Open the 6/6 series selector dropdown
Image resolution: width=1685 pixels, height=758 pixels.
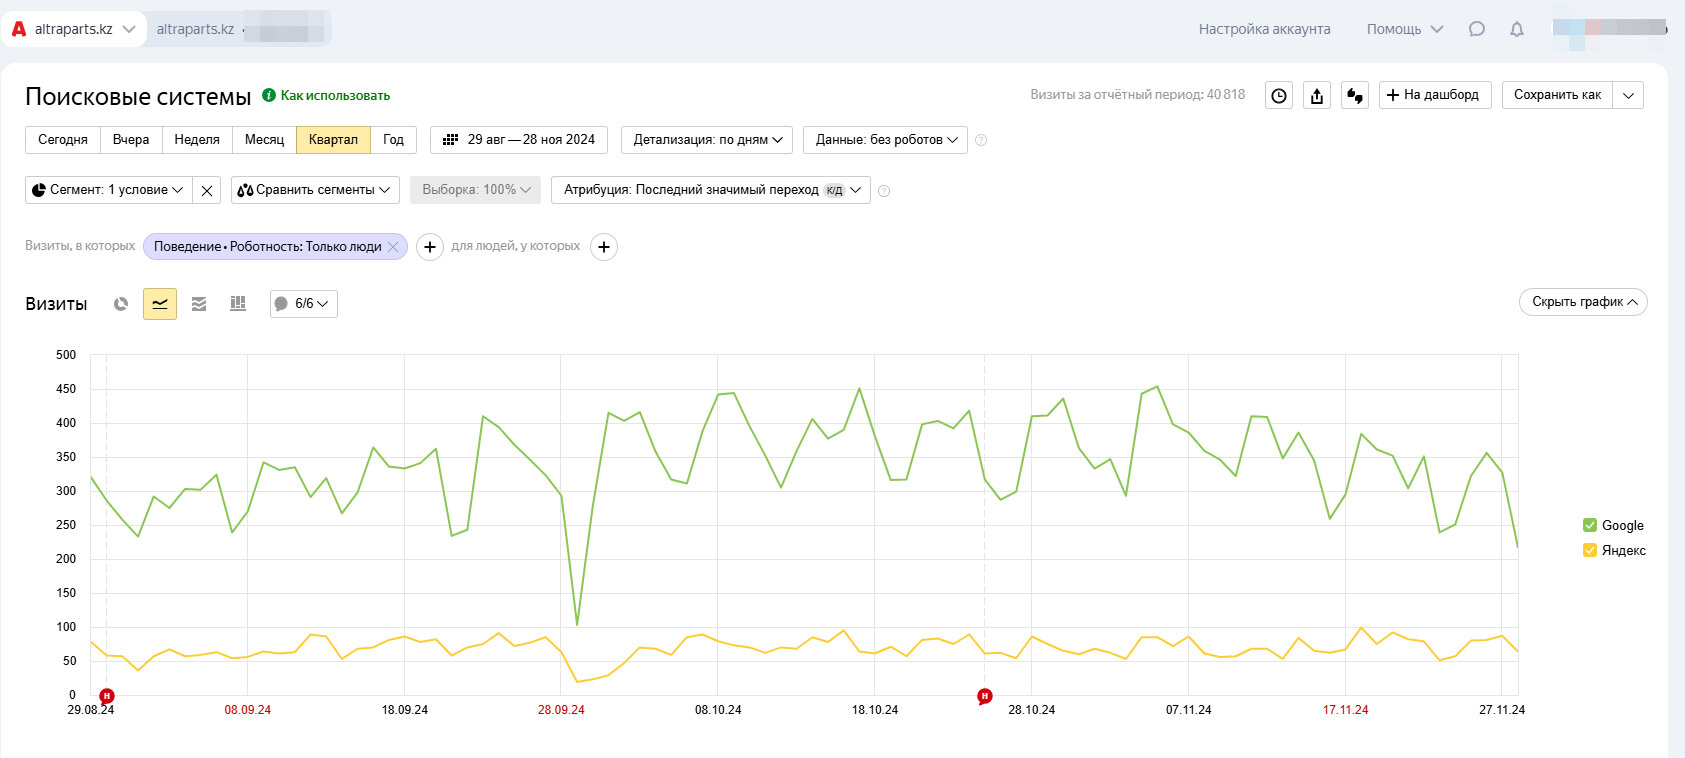tap(303, 304)
